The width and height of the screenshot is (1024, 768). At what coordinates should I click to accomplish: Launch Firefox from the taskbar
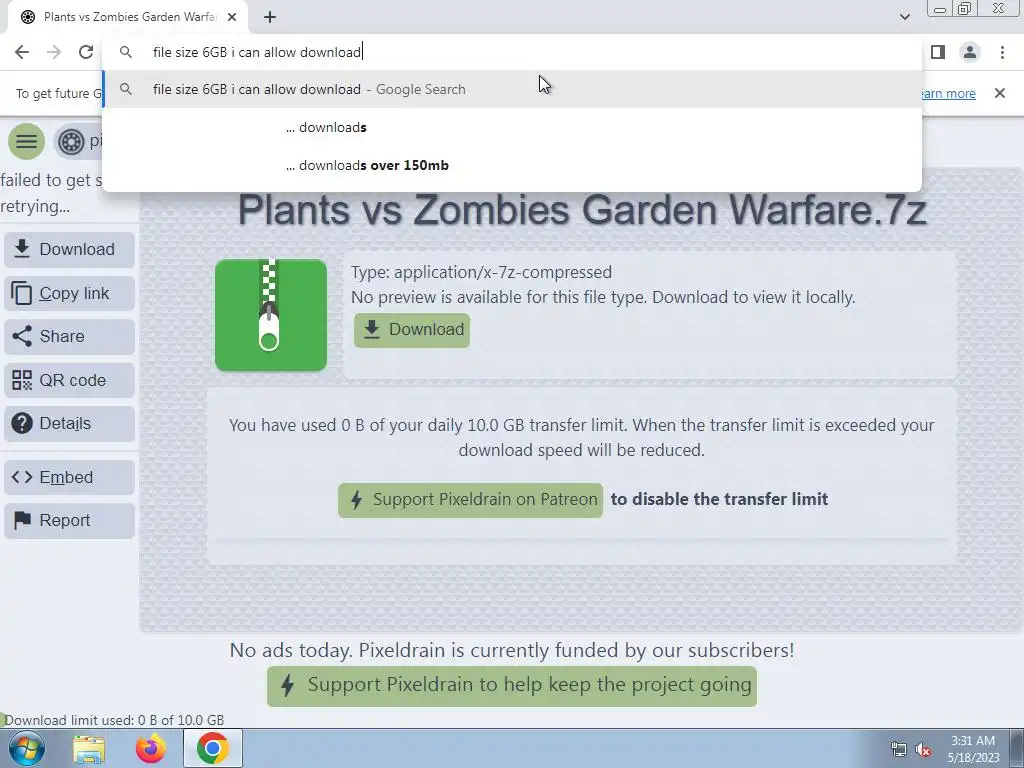(150, 748)
